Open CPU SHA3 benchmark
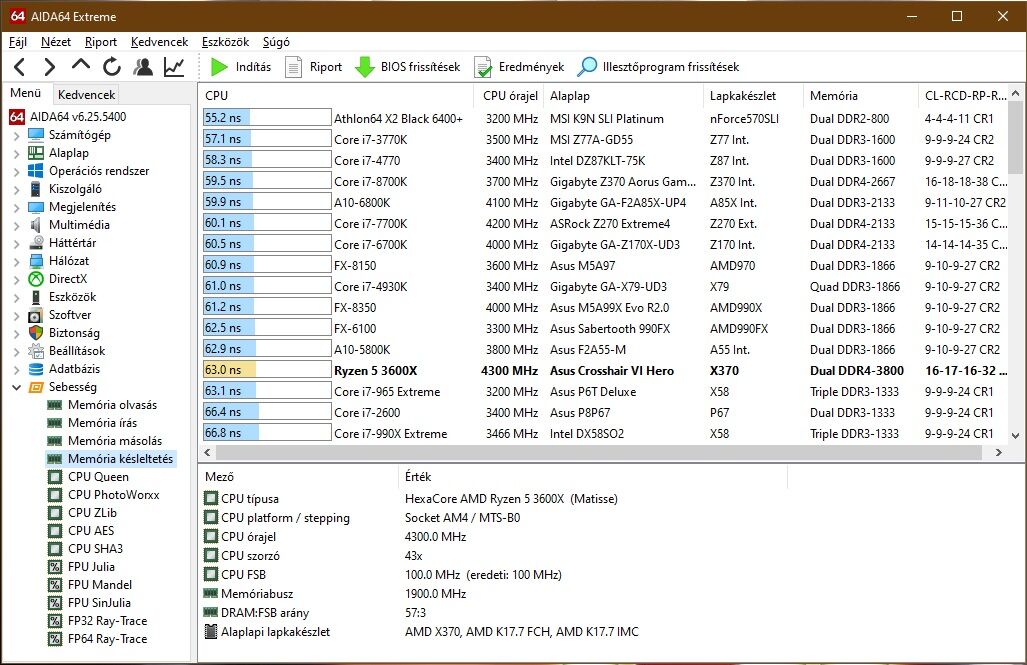Viewport: 1027px width, 665px height. (x=96, y=549)
